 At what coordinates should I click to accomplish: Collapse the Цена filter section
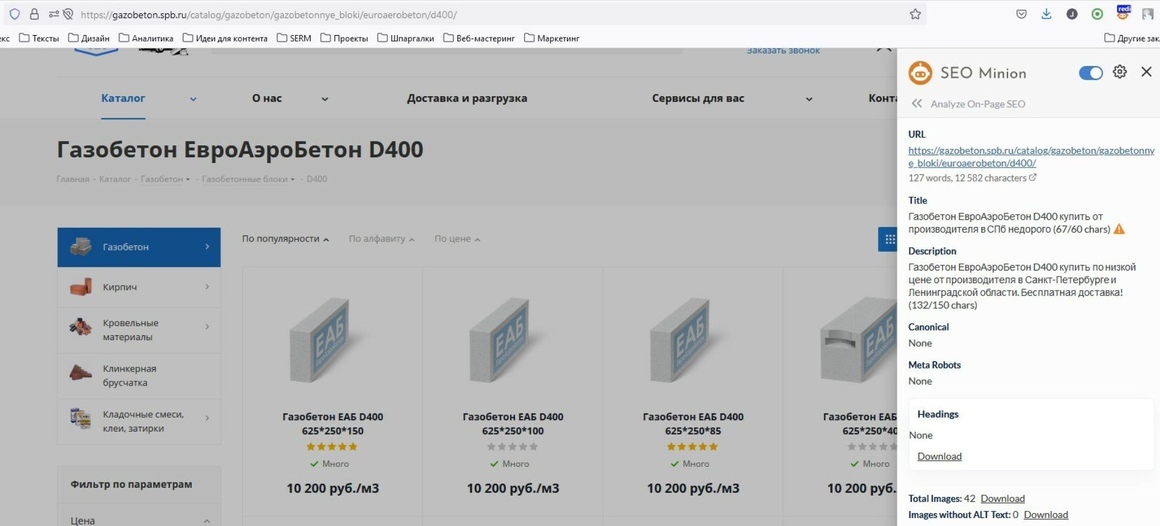[x=206, y=521]
